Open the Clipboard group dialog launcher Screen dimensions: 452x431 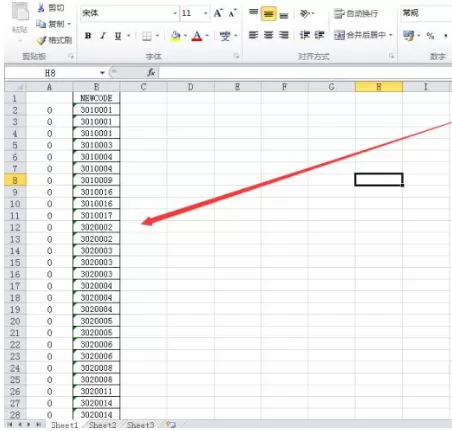[70, 57]
